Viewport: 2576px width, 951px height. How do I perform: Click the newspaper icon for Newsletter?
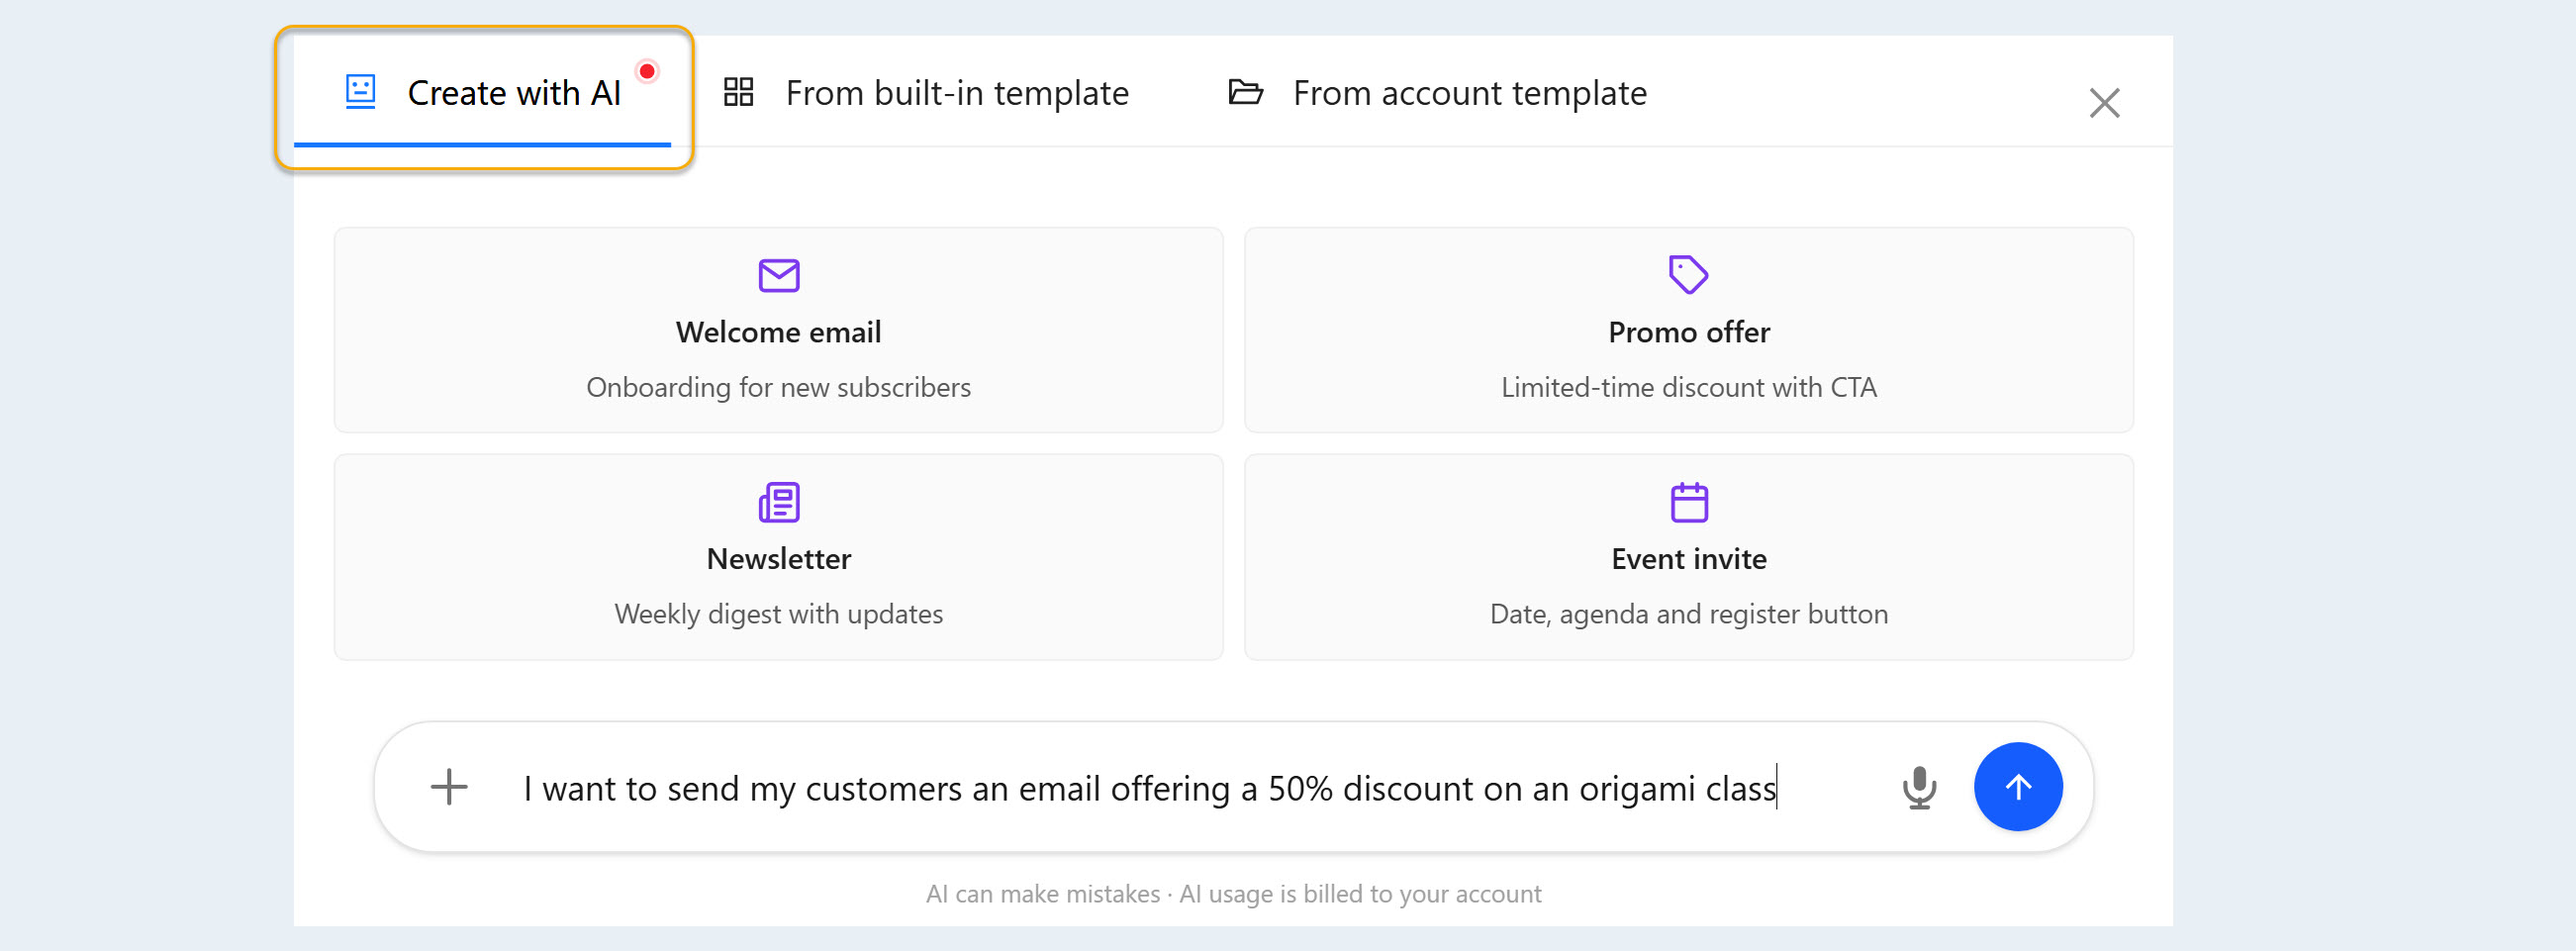(x=778, y=502)
